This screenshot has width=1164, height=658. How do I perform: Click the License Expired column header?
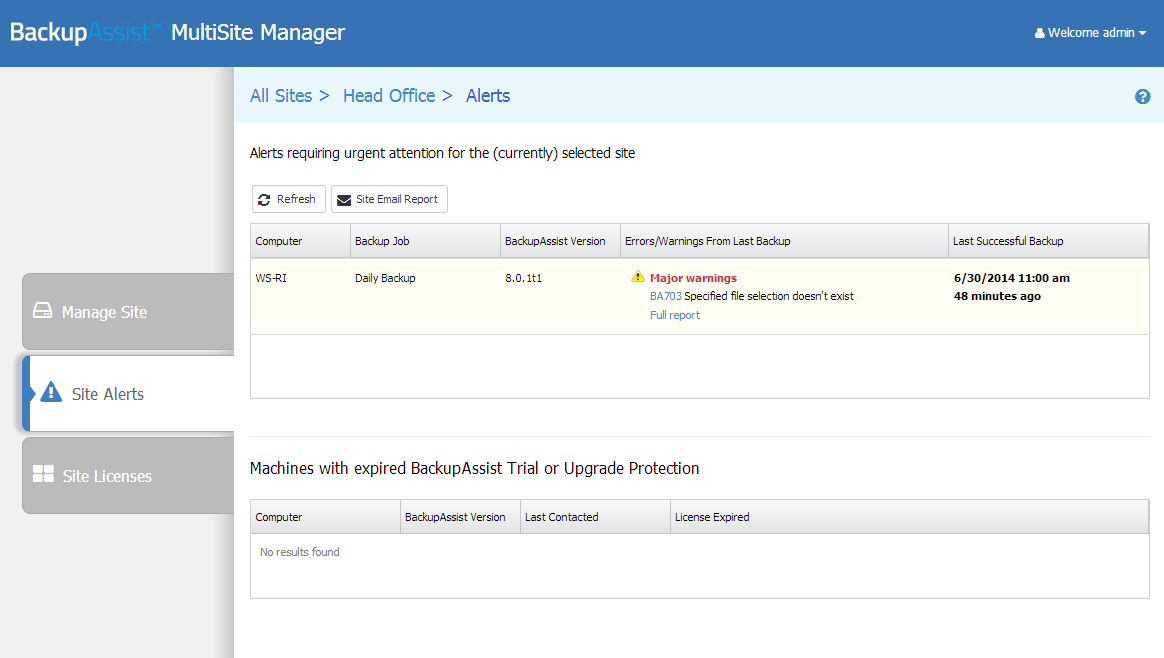[x=909, y=517]
